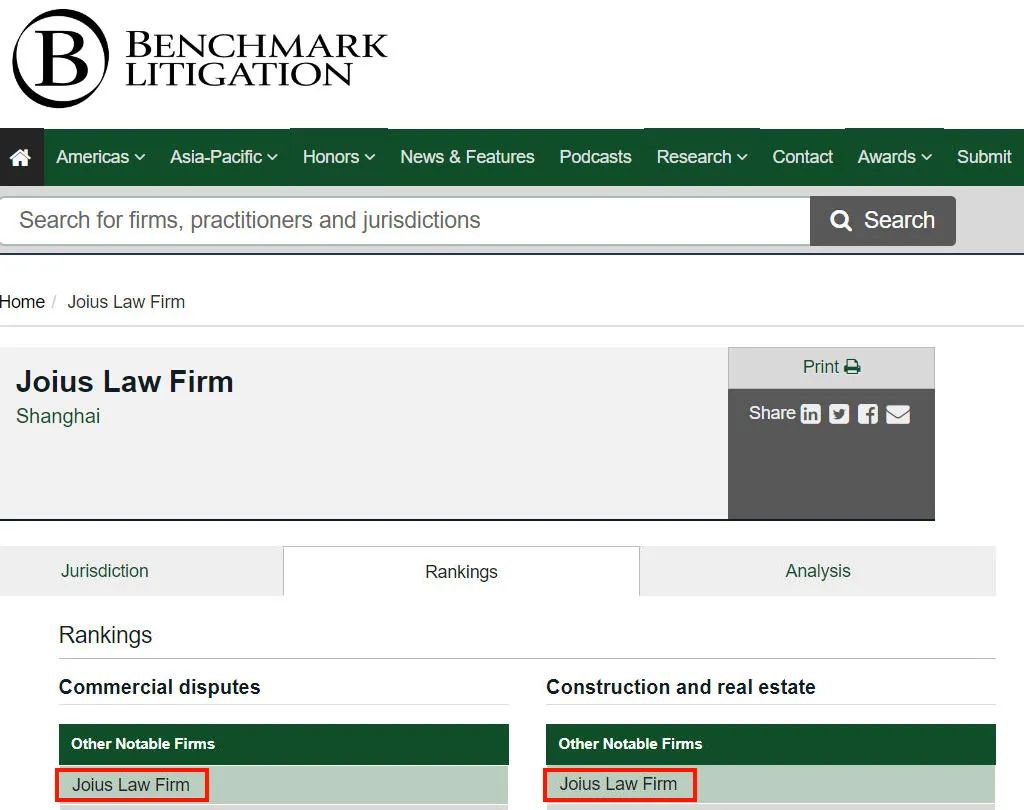Expand the Awards dropdown menu

point(895,157)
